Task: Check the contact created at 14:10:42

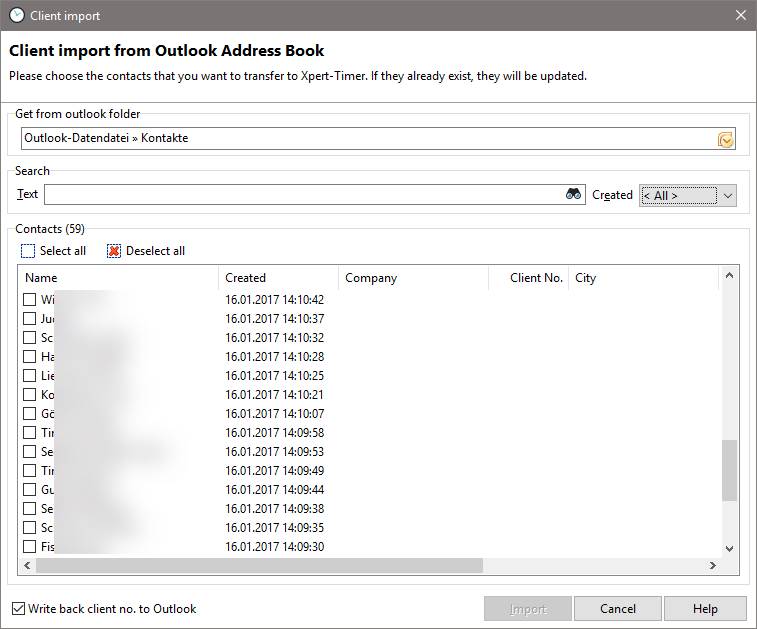Action: (x=30, y=299)
